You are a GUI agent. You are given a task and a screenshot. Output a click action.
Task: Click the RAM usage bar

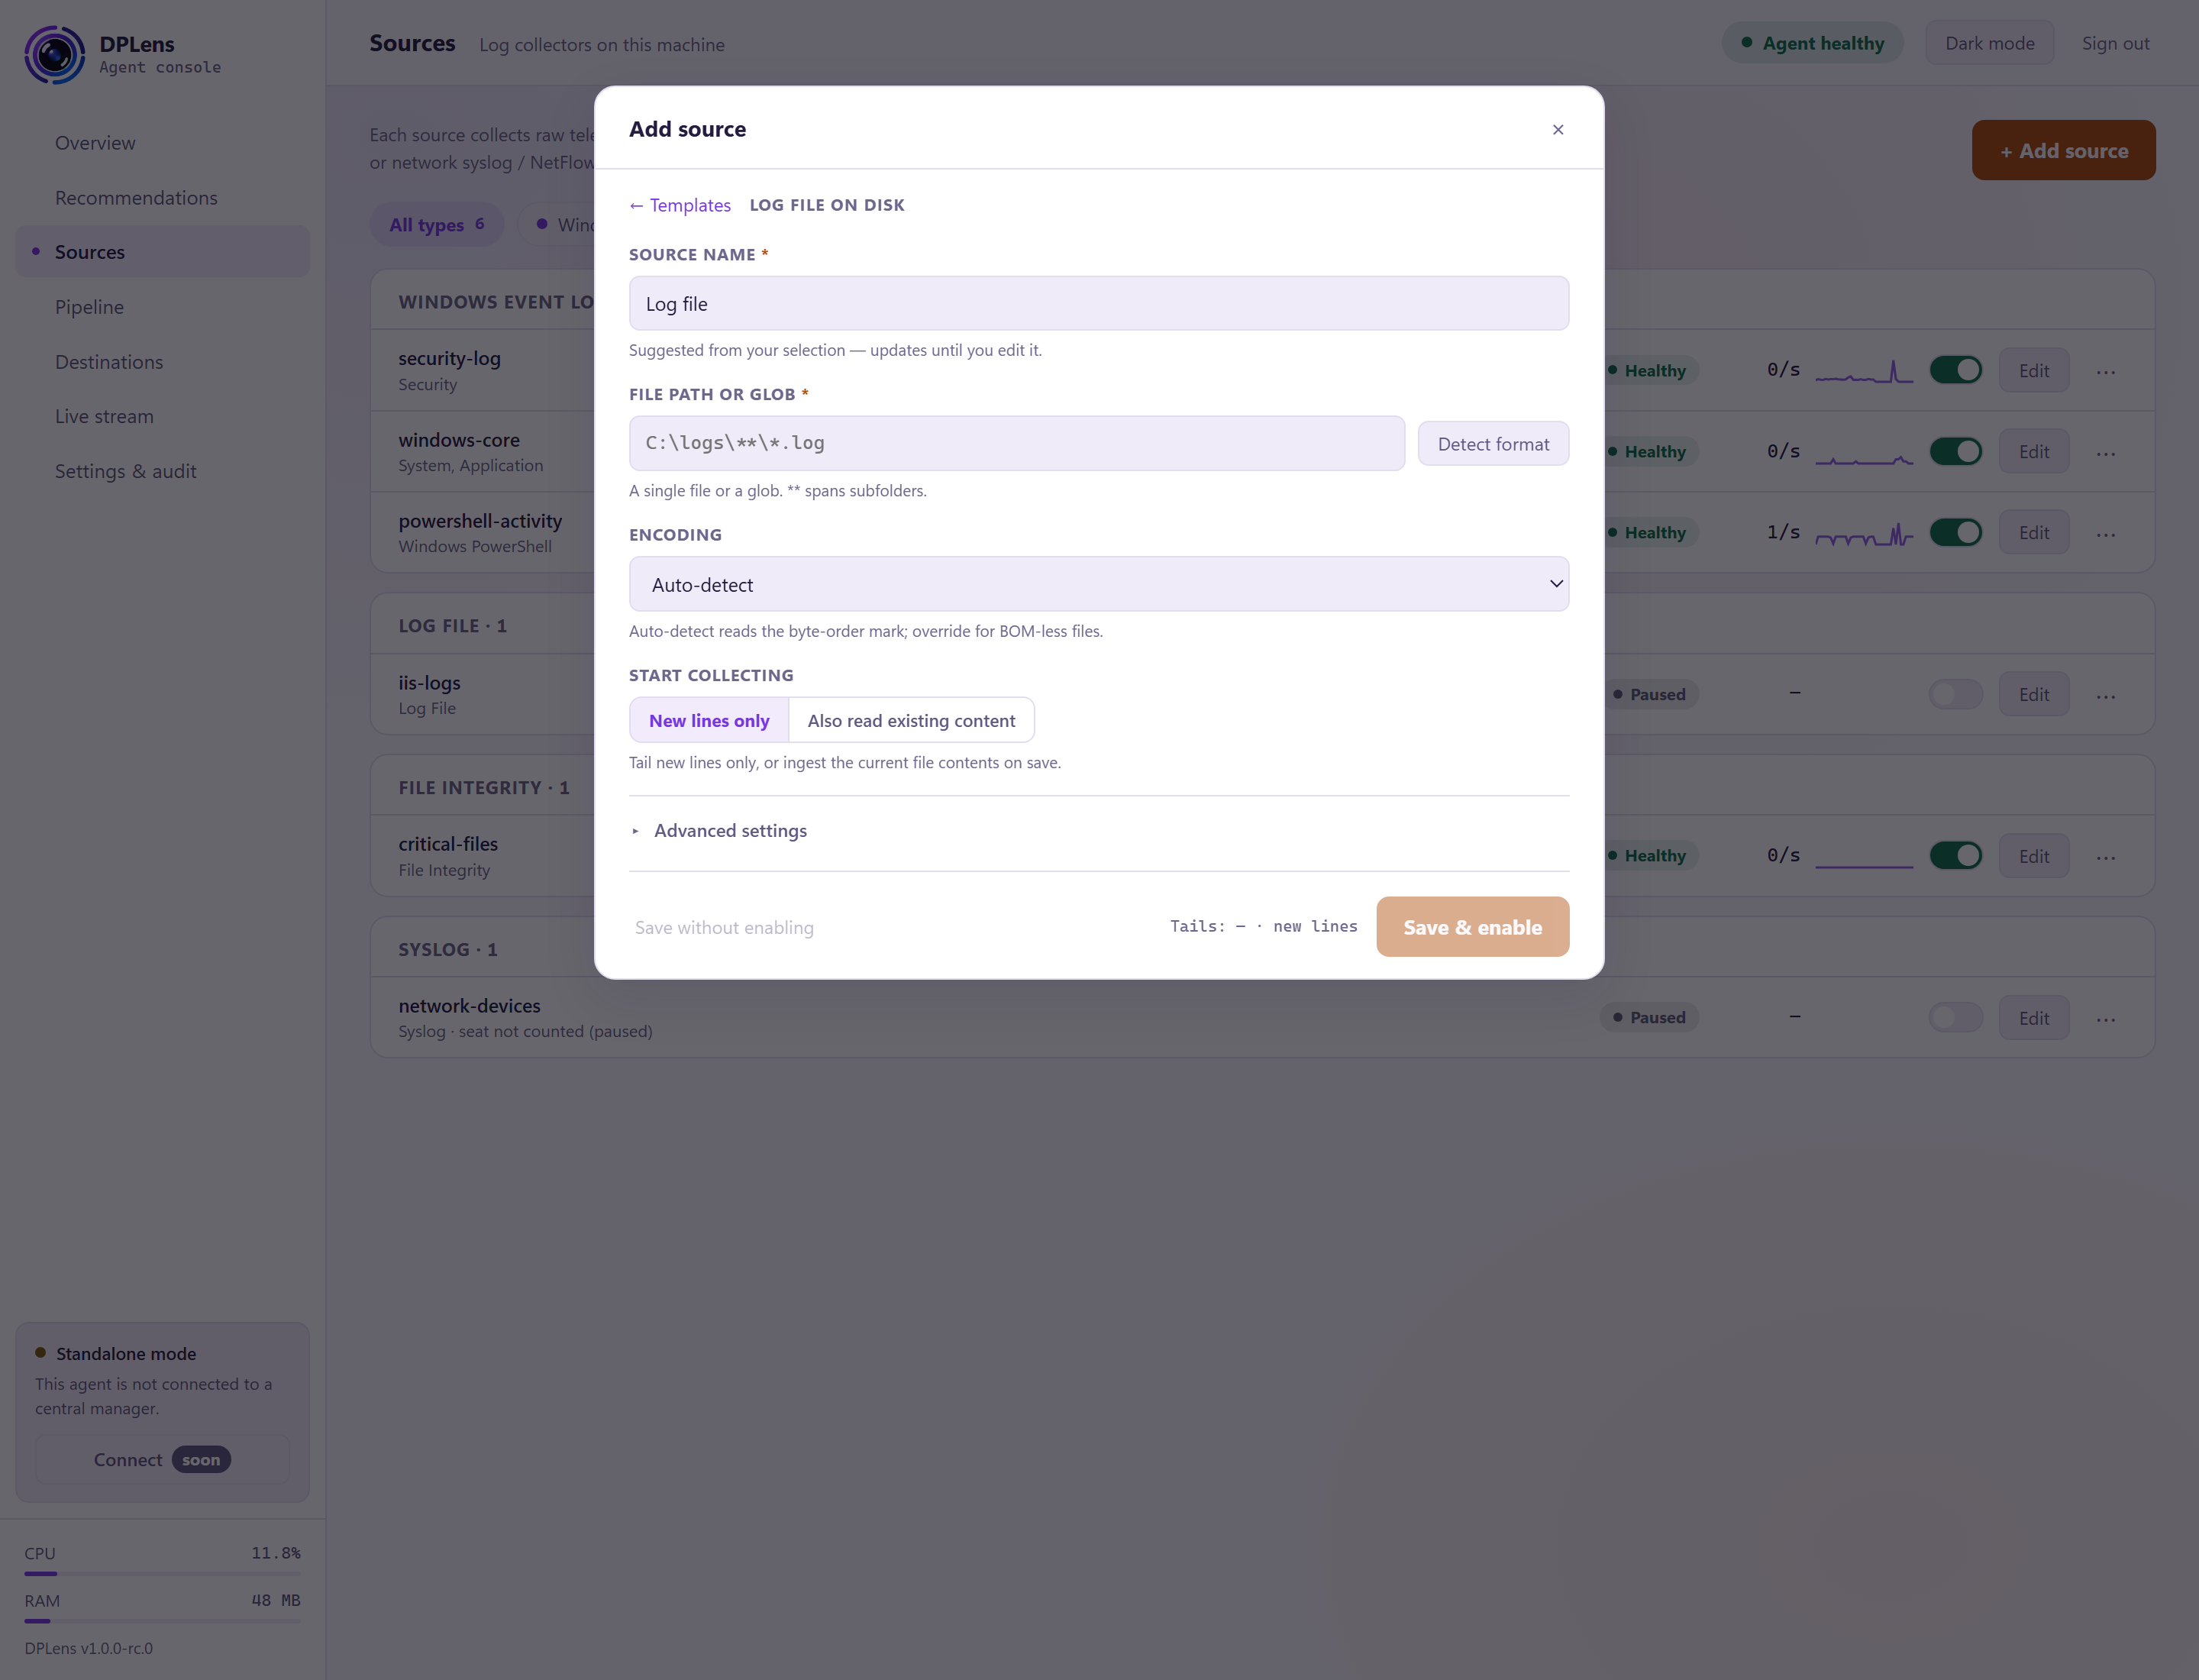coord(162,1621)
